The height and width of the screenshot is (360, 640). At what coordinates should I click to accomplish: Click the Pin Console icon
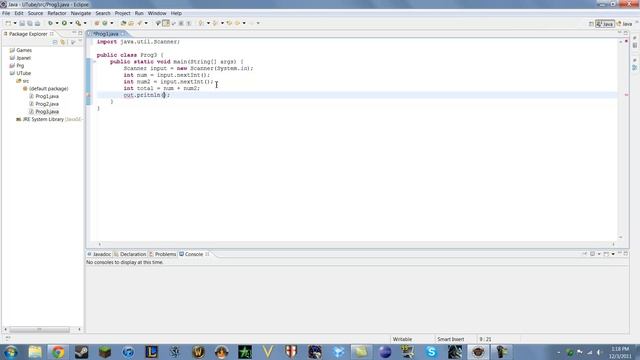584,254
